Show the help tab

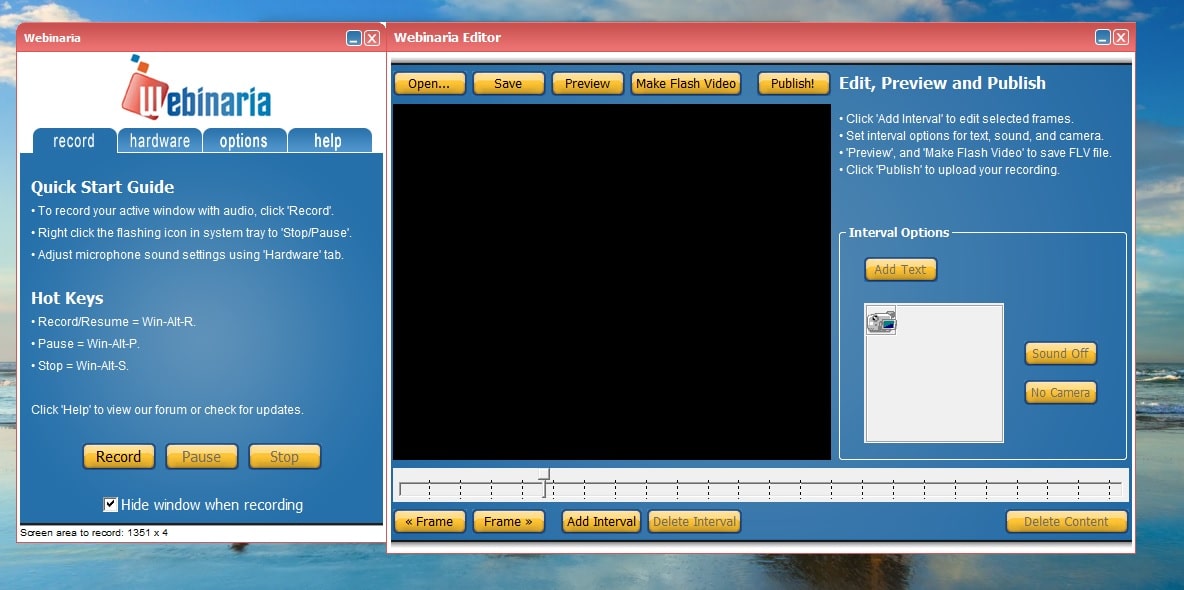[x=328, y=141]
